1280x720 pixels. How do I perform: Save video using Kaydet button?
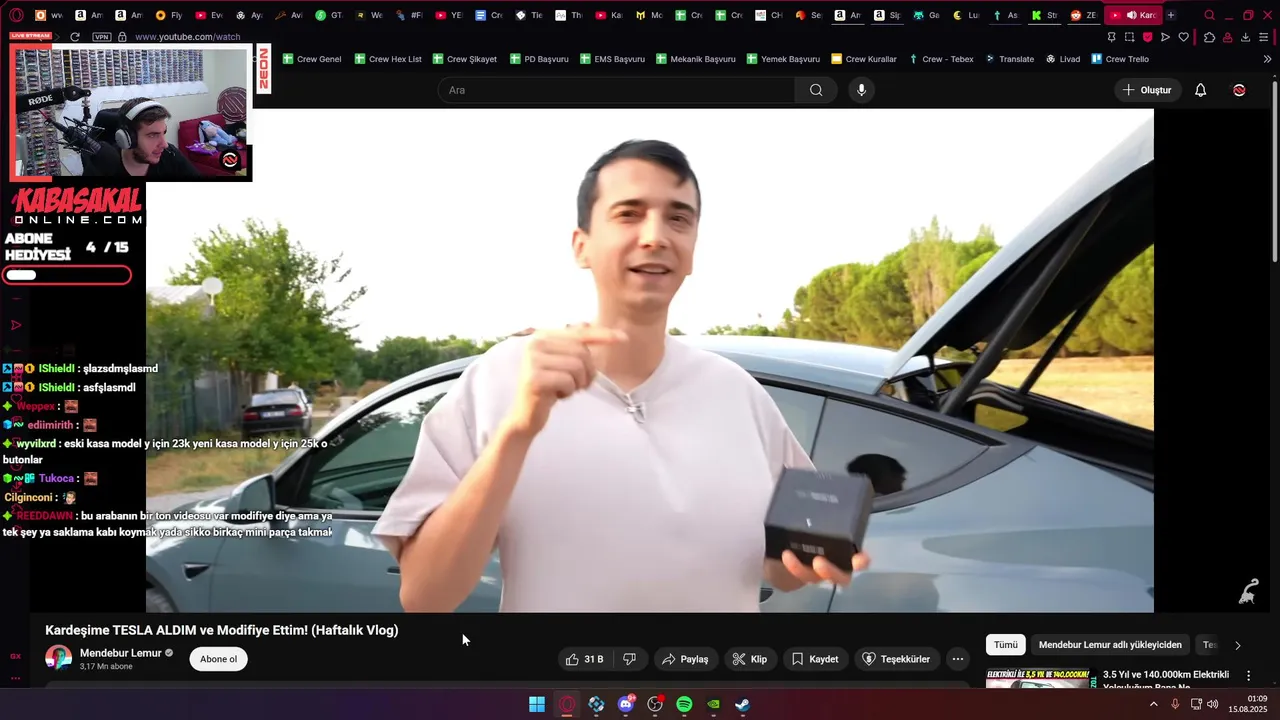pyautogui.click(x=815, y=659)
